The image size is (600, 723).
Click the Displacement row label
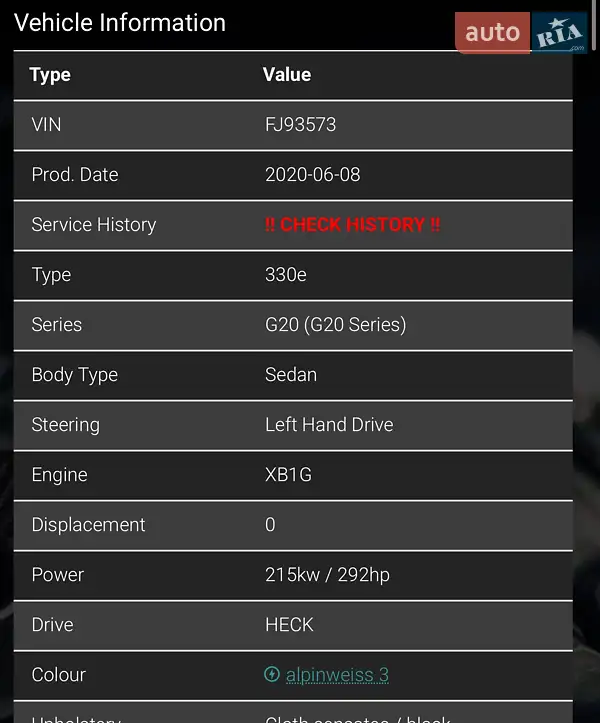pos(88,525)
